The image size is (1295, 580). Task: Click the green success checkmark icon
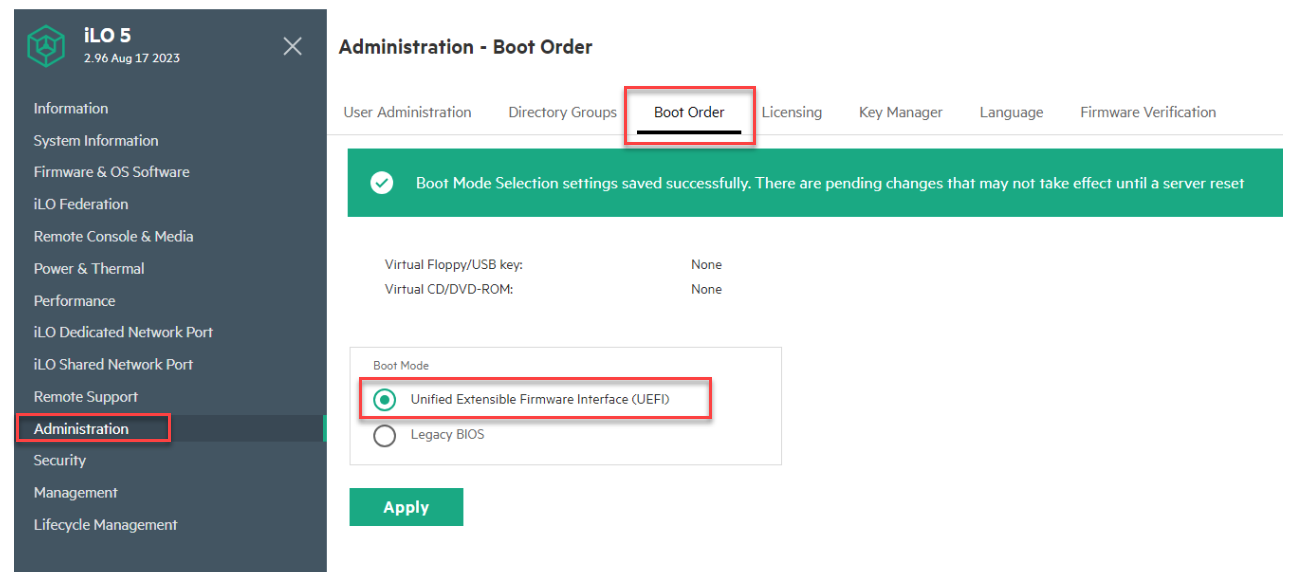381,183
